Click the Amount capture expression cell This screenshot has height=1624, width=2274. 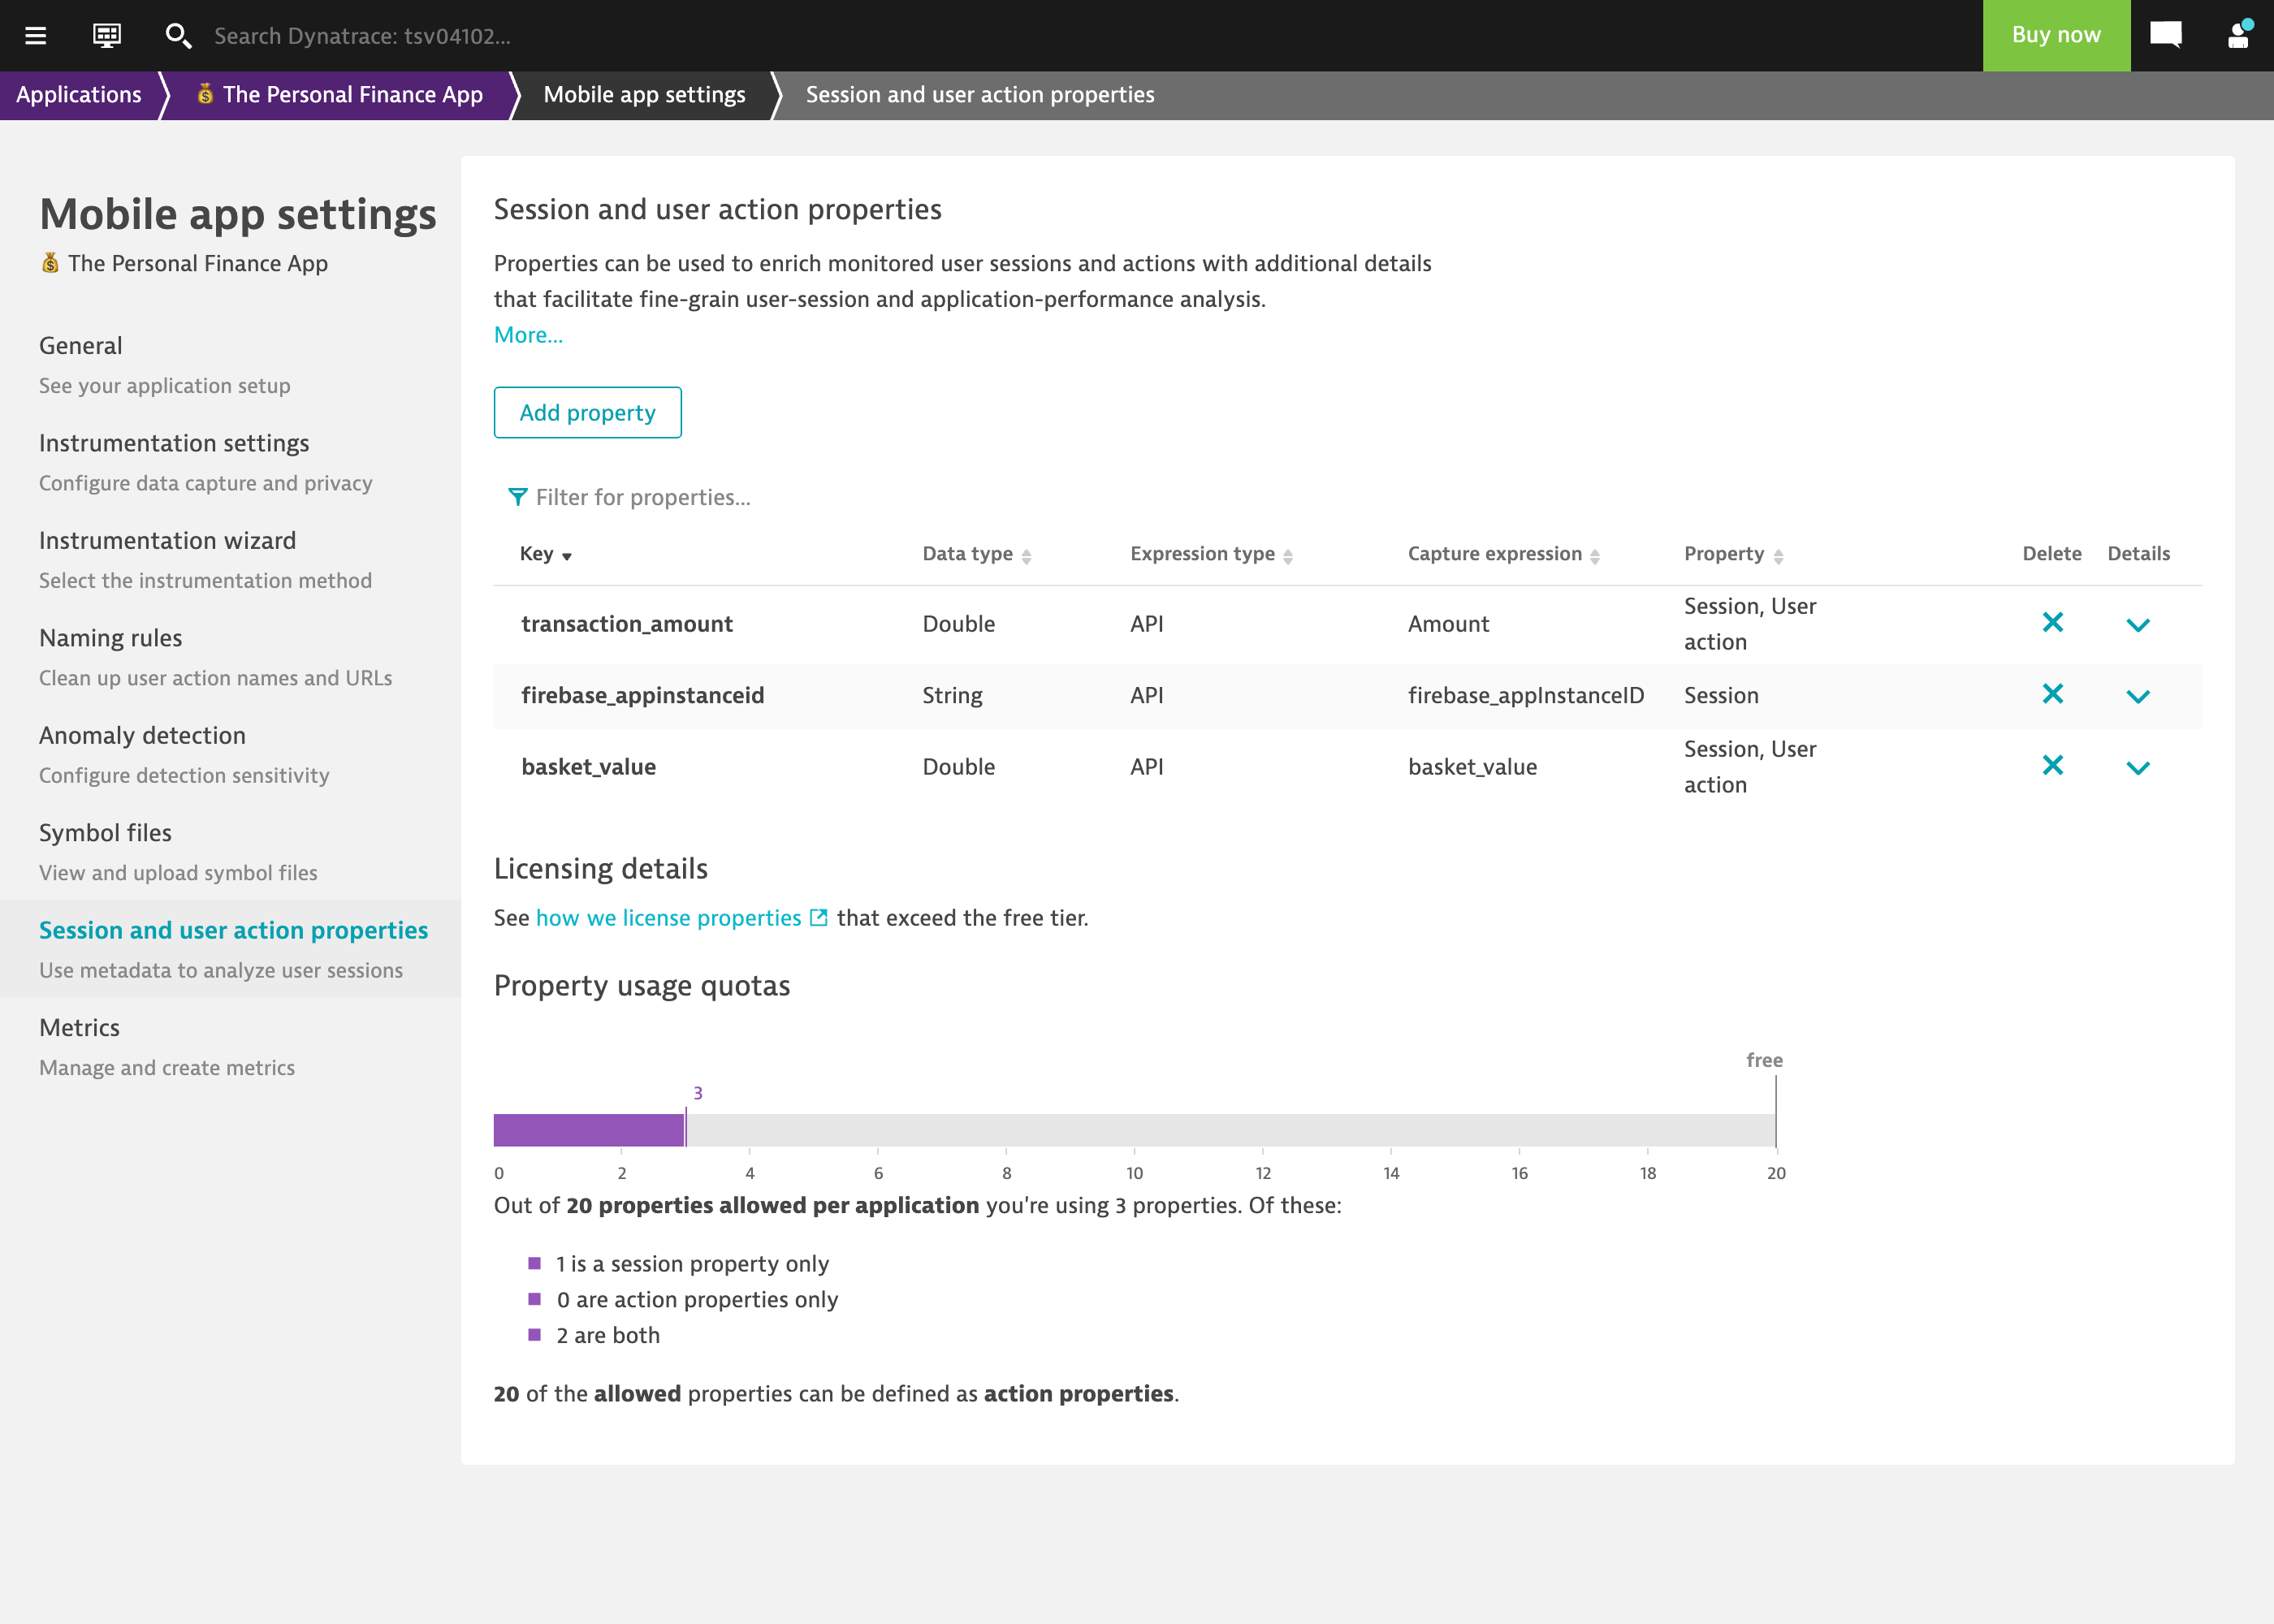point(1448,624)
